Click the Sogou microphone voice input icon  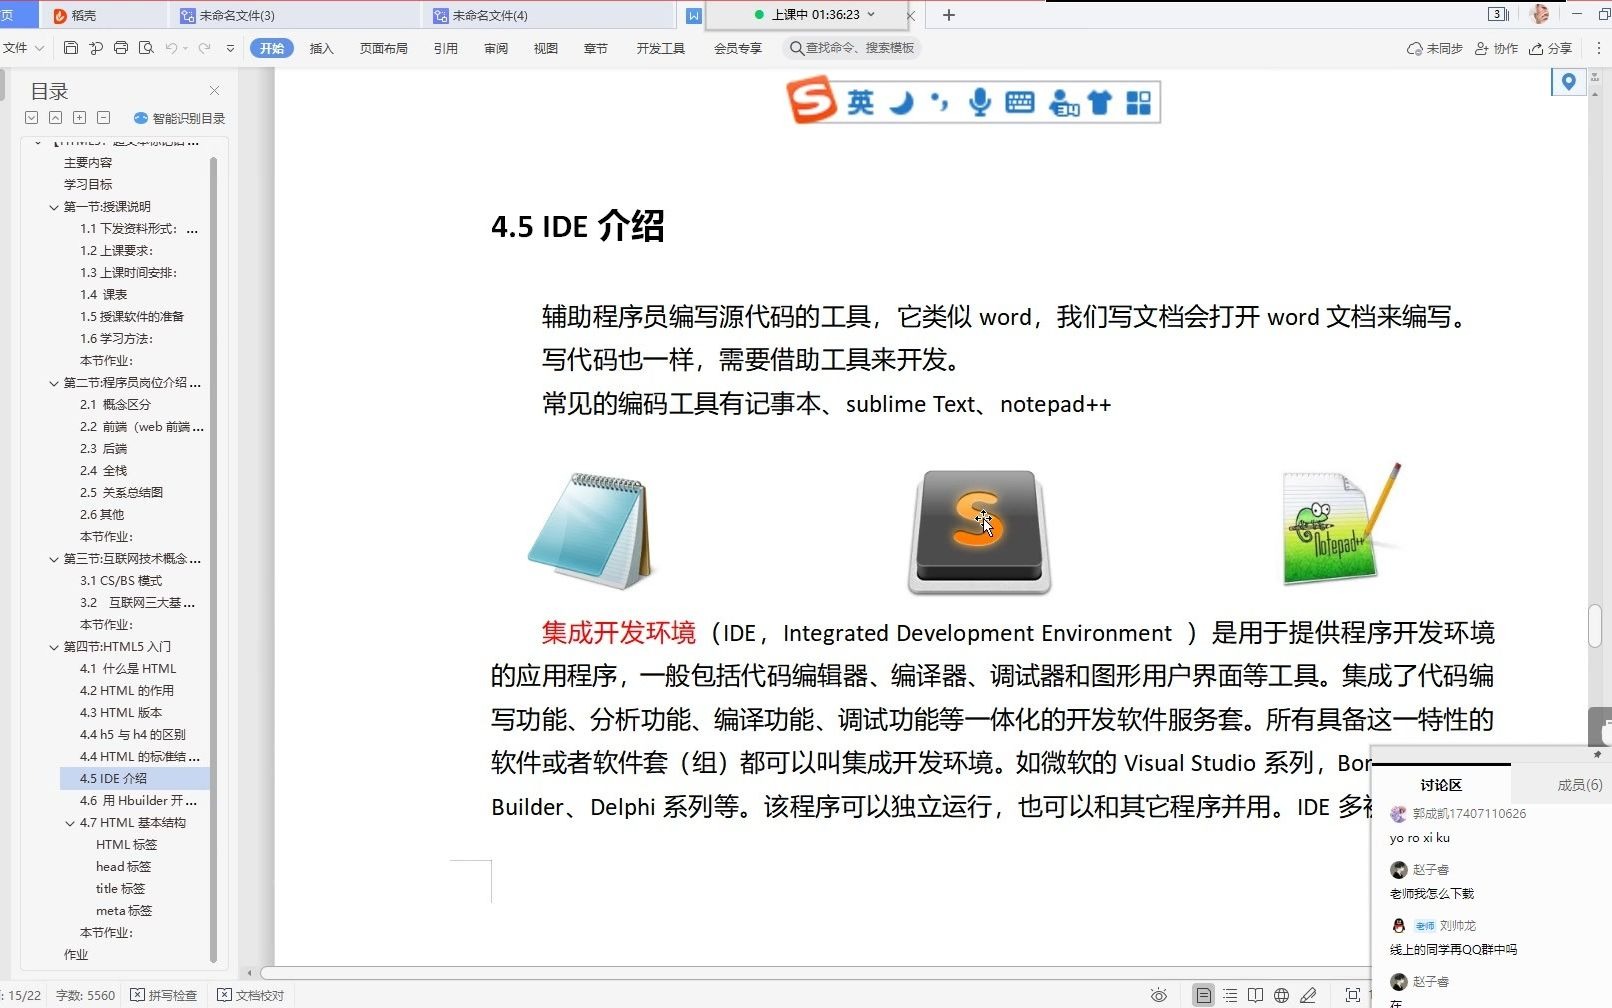click(x=980, y=102)
